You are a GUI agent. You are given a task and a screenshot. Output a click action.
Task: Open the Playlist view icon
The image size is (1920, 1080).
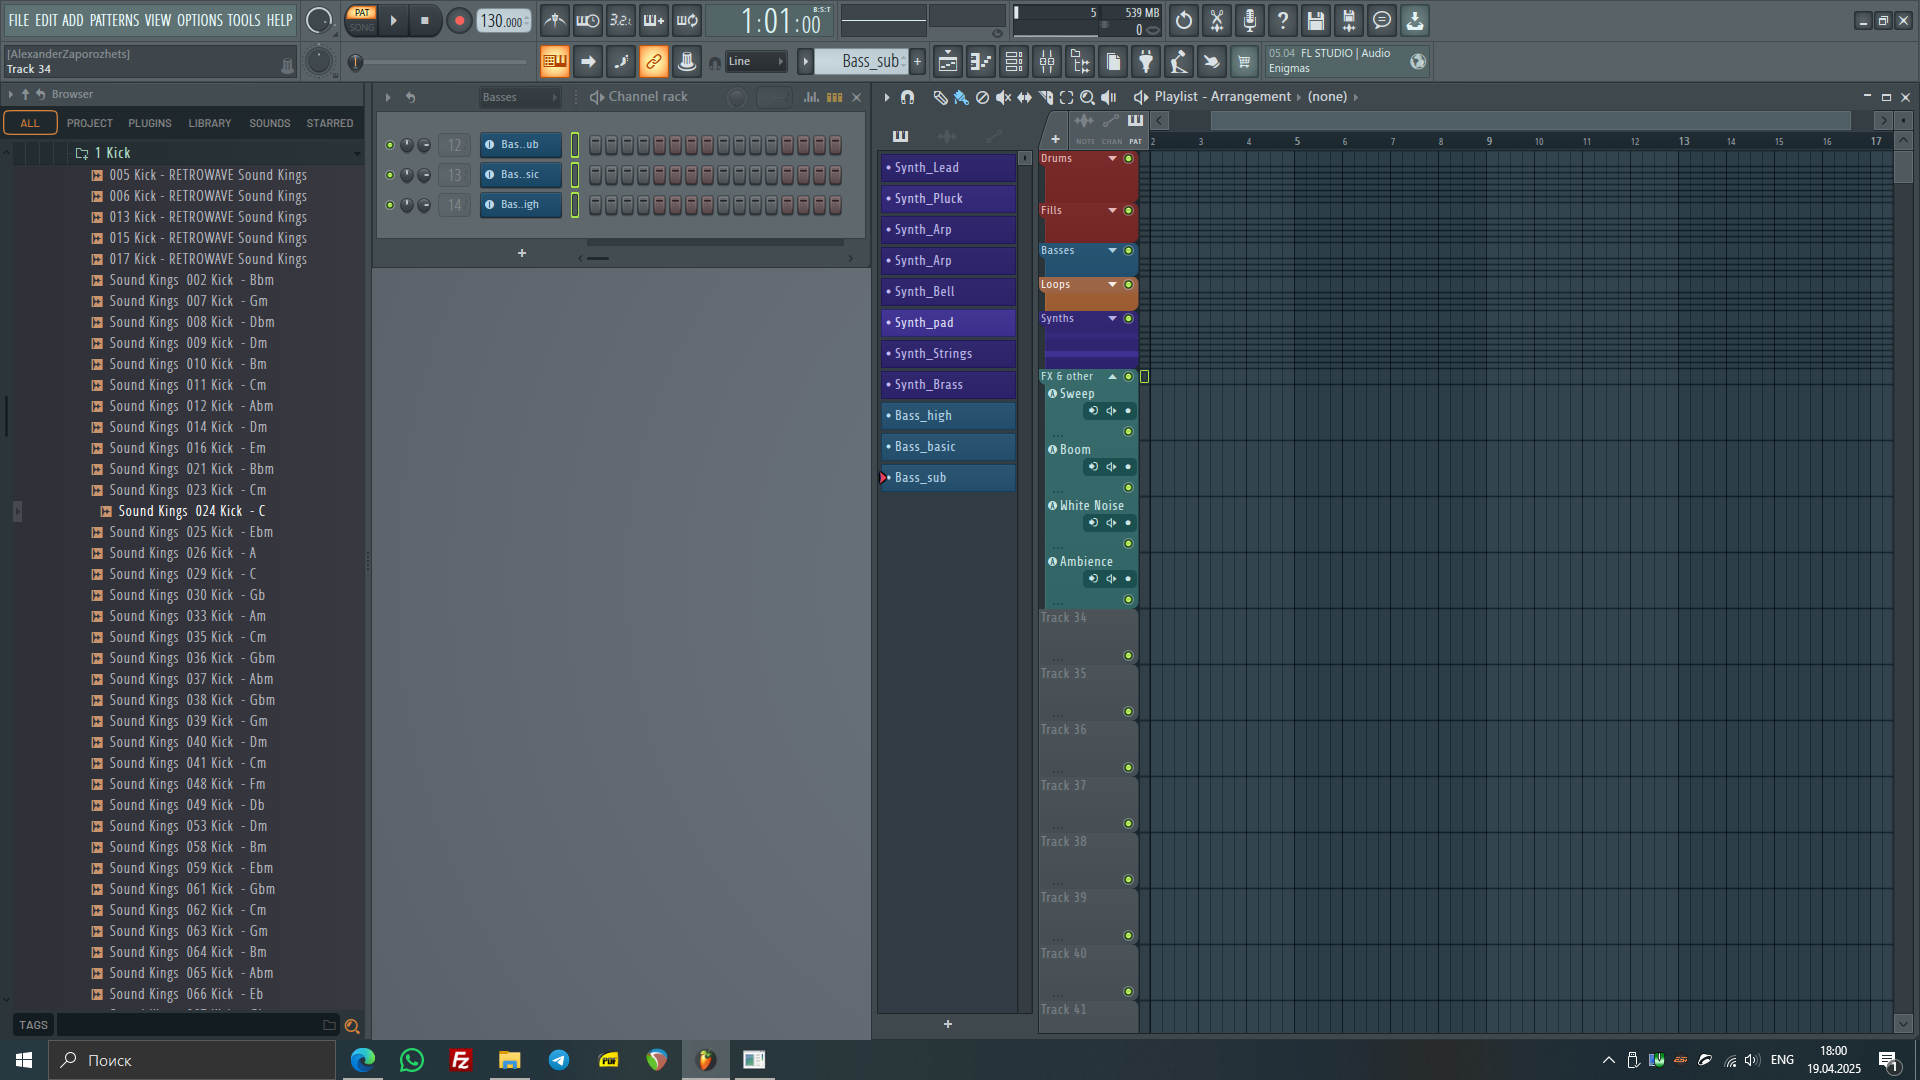(948, 62)
